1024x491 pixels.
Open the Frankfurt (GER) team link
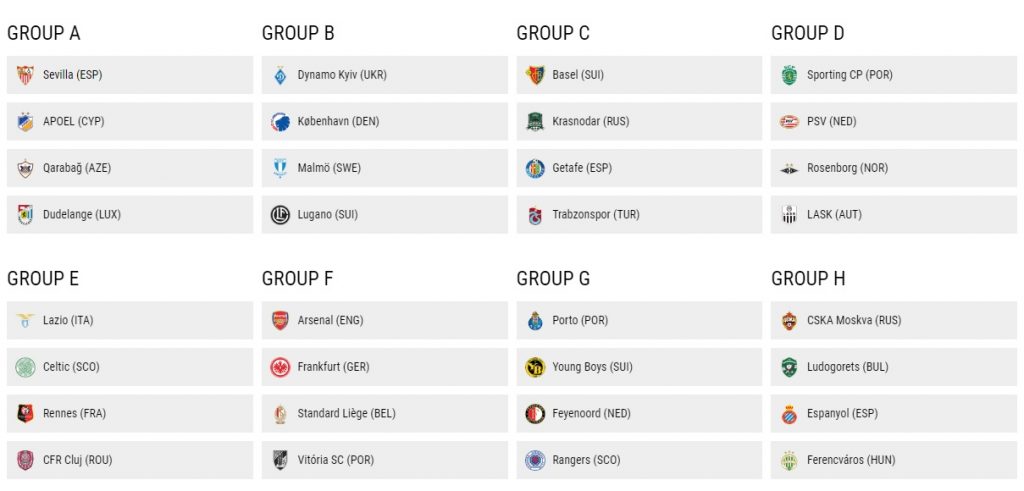pos(333,367)
